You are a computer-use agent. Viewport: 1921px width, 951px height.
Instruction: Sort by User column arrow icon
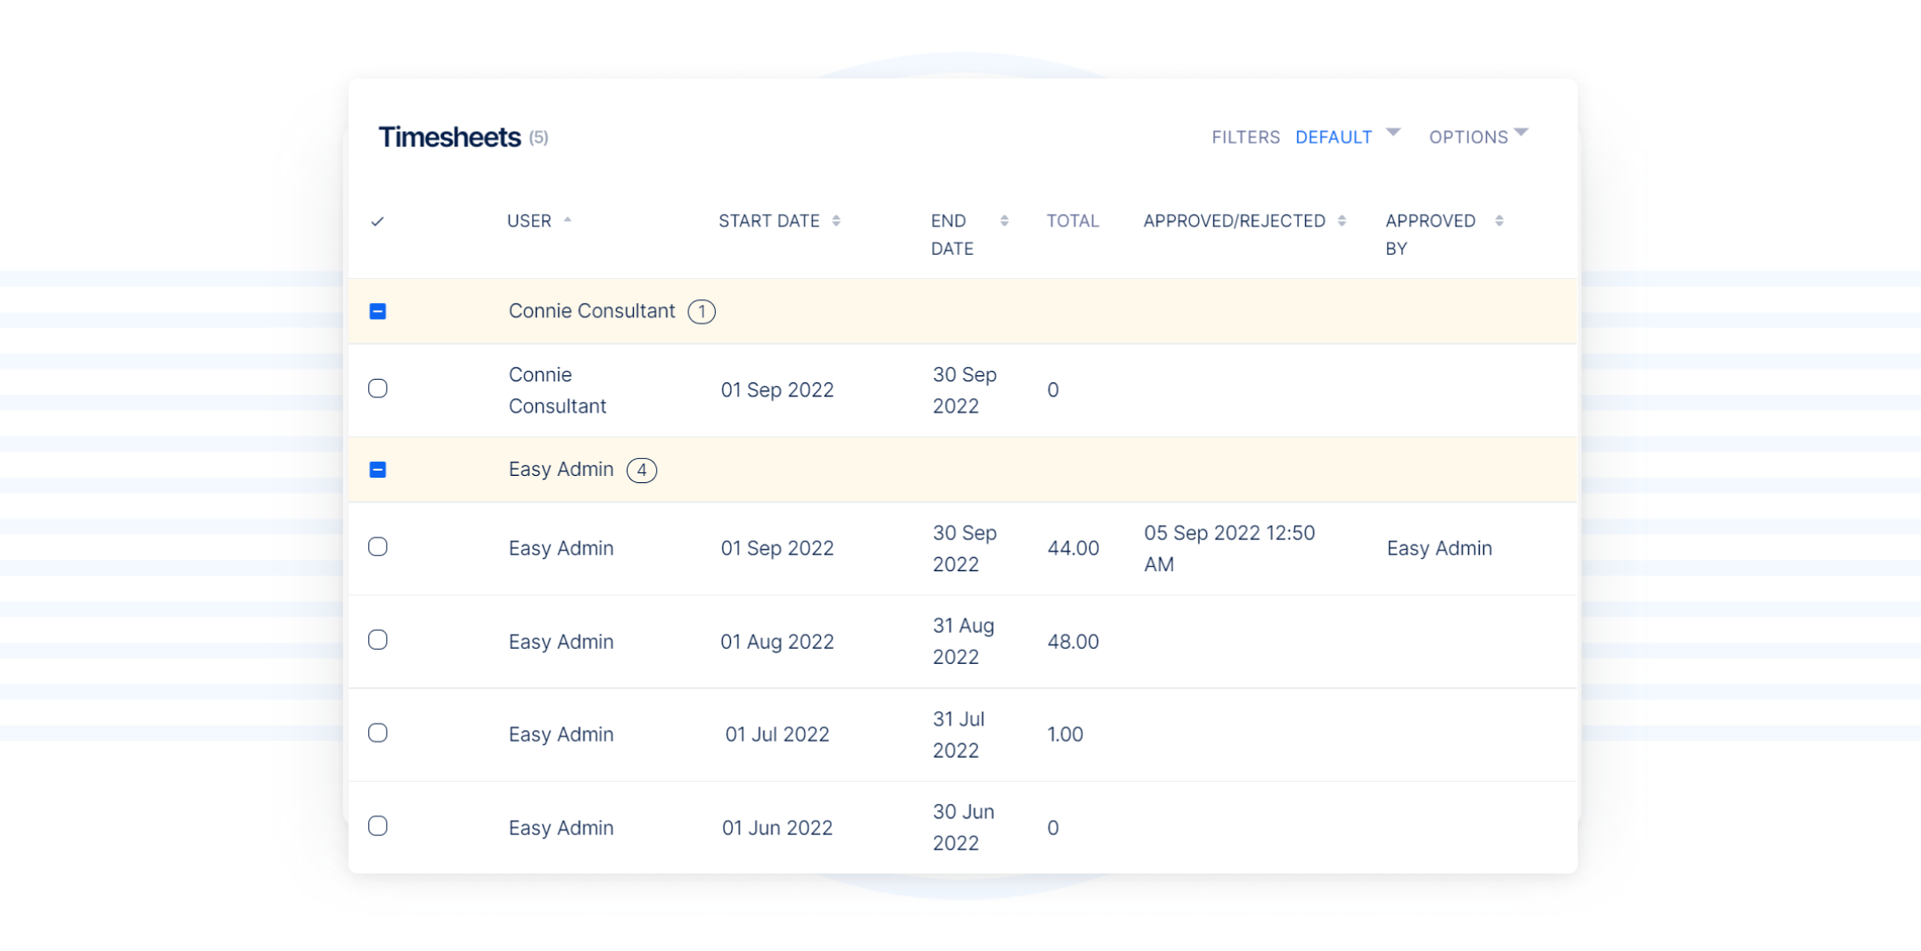(567, 220)
